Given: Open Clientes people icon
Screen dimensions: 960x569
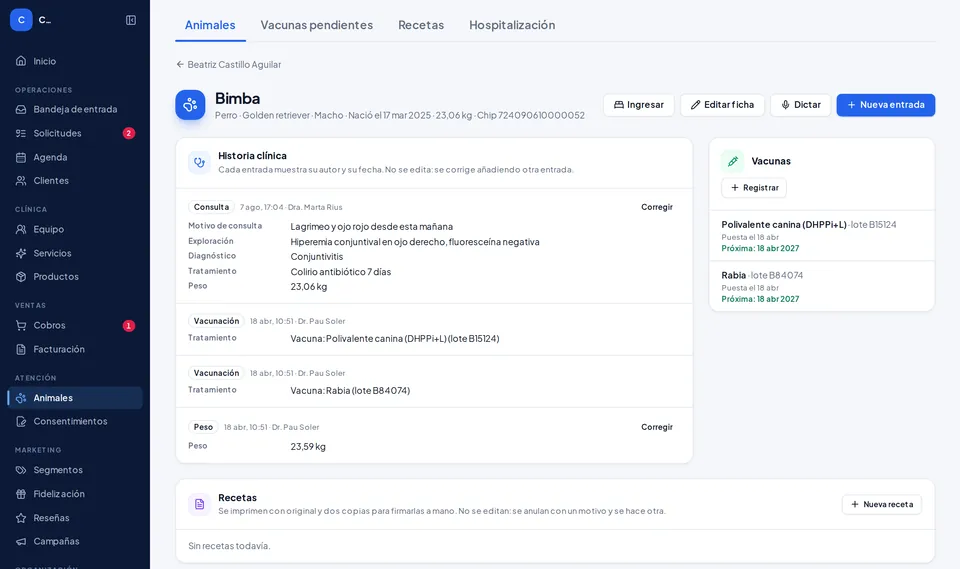Looking at the screenshot, I should click(x=21, y=181).
